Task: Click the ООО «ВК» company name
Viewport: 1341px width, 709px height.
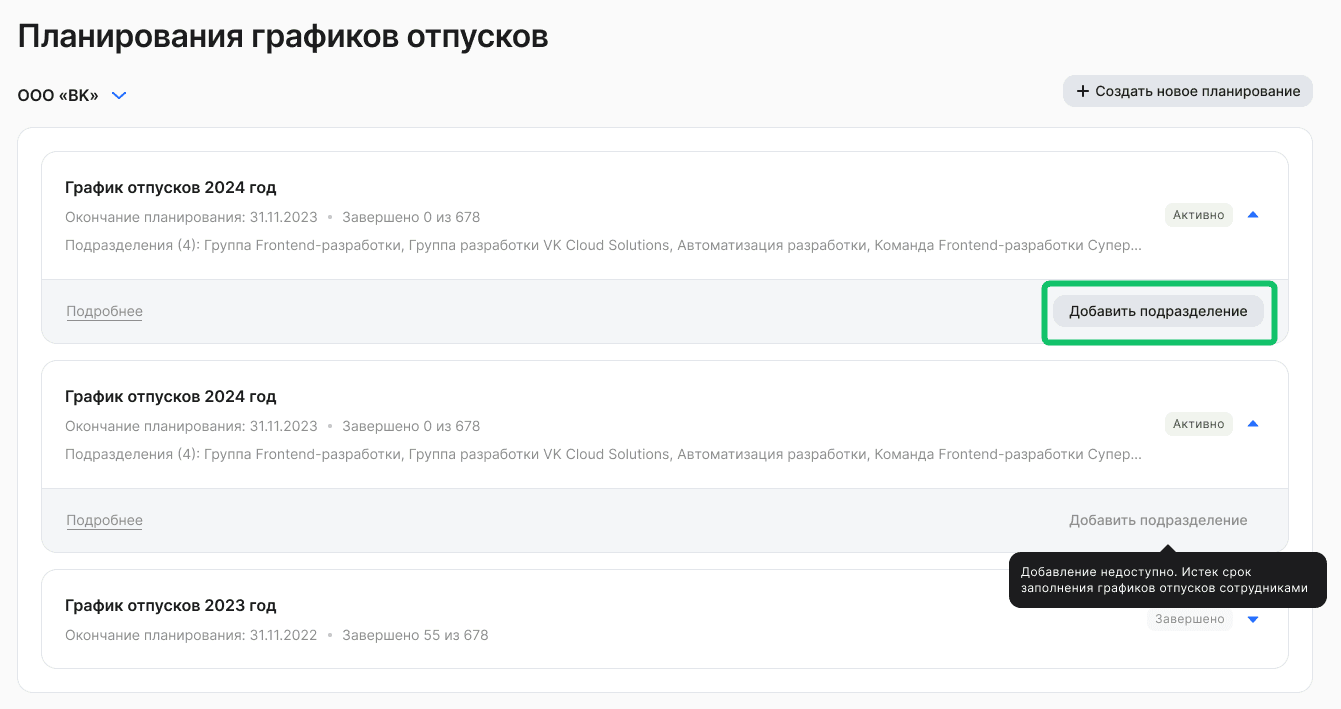Action: point(58,96)
